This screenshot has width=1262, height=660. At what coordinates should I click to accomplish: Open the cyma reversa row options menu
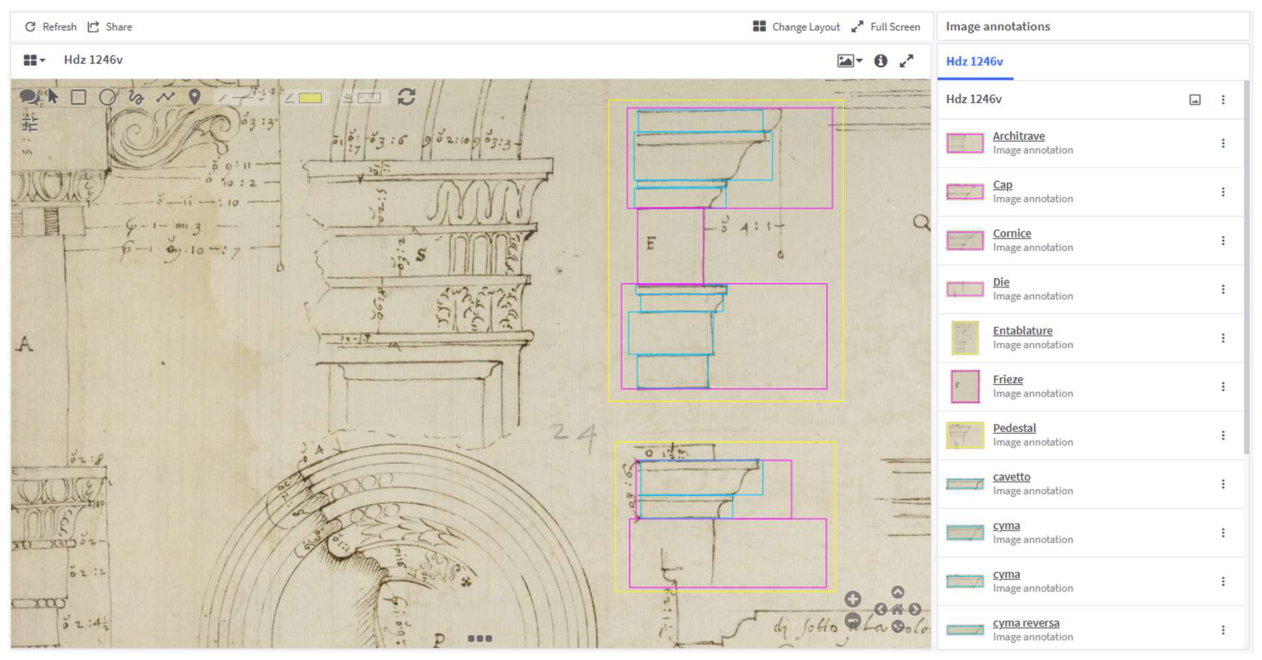click(x=1223, y=630)
